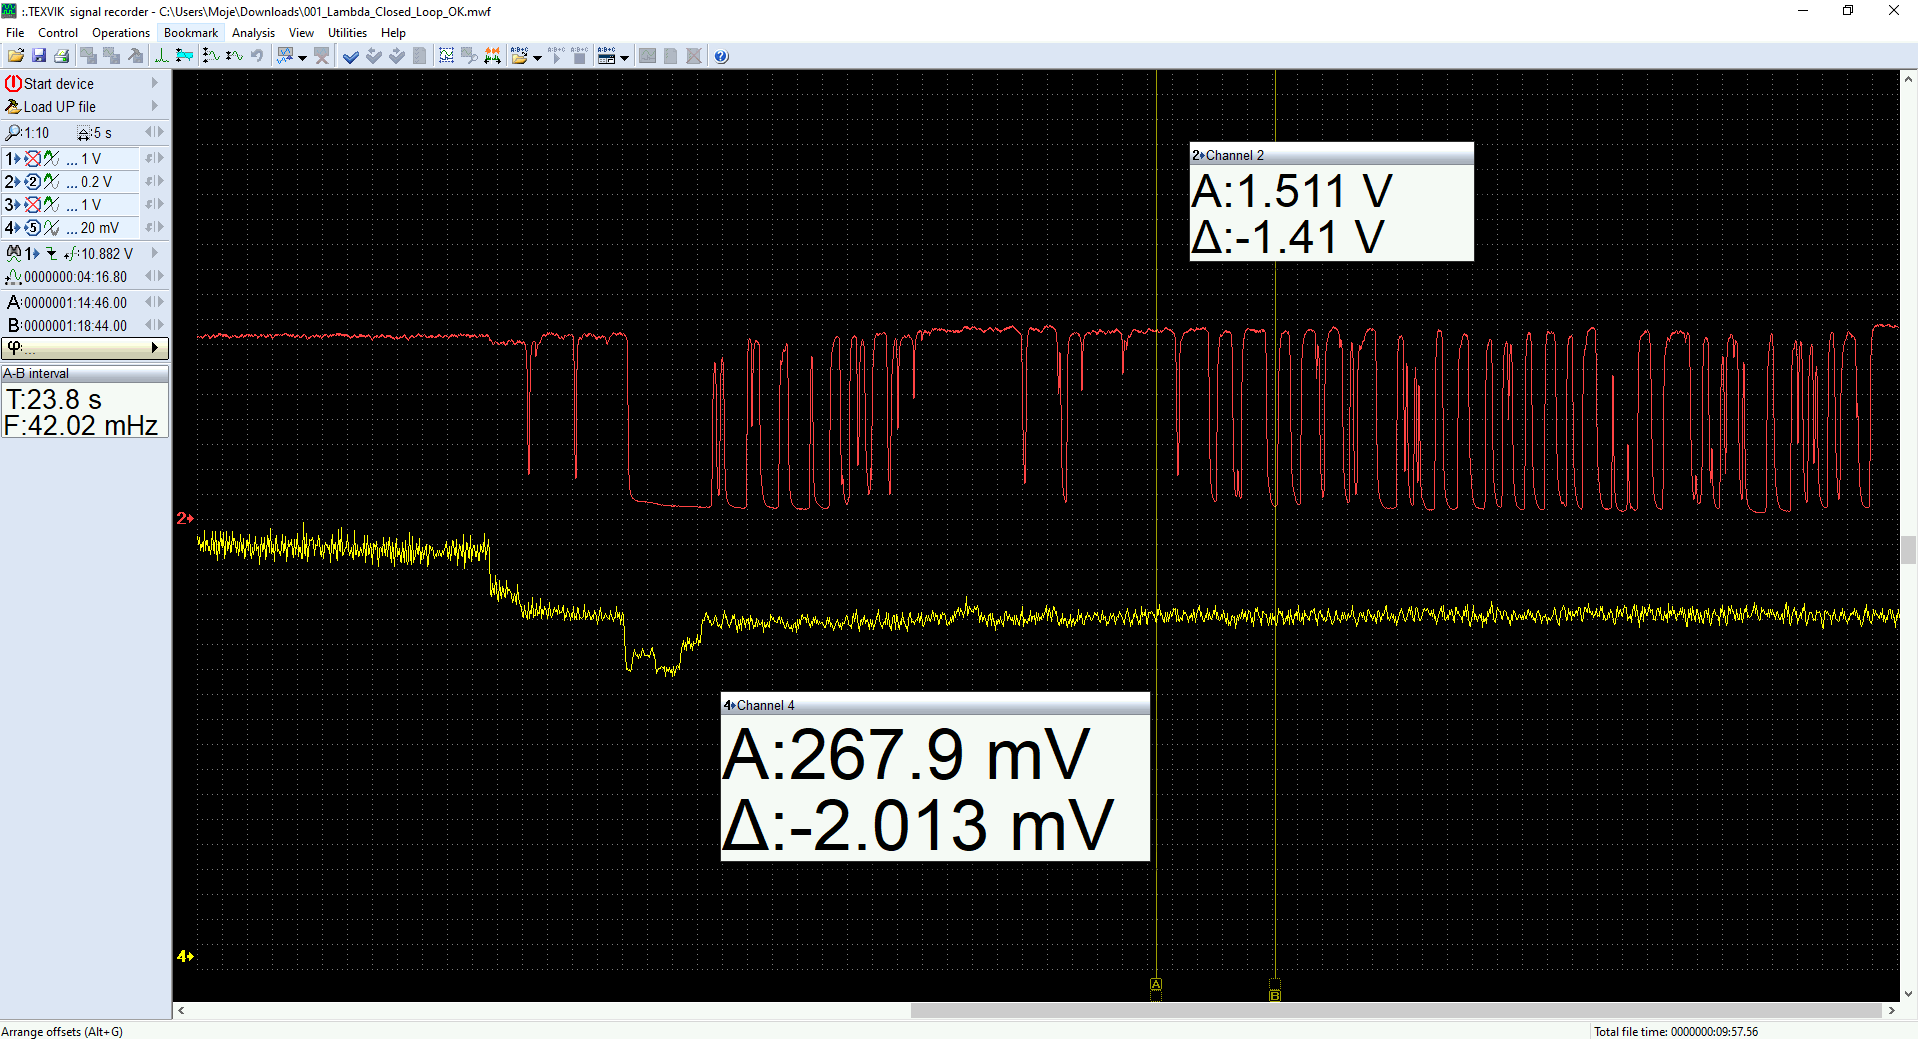The image size is (1918, 1039).
Task: Open help with the blue question mark icon
Action: click(x=722, y=56)
